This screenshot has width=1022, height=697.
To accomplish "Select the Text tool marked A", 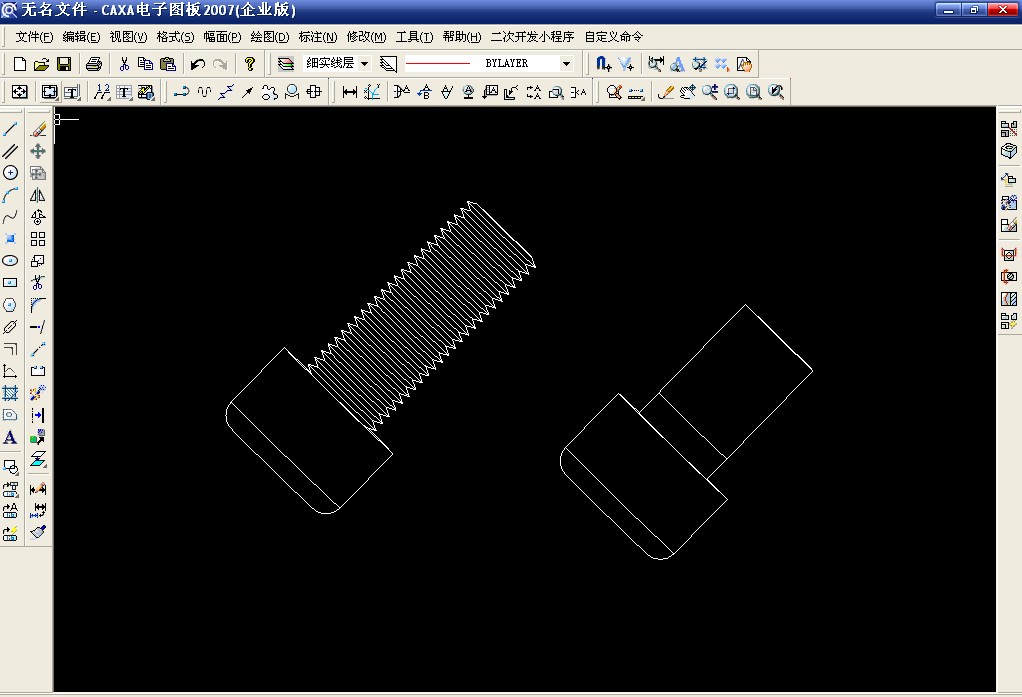I will click(x=10, y=437).
